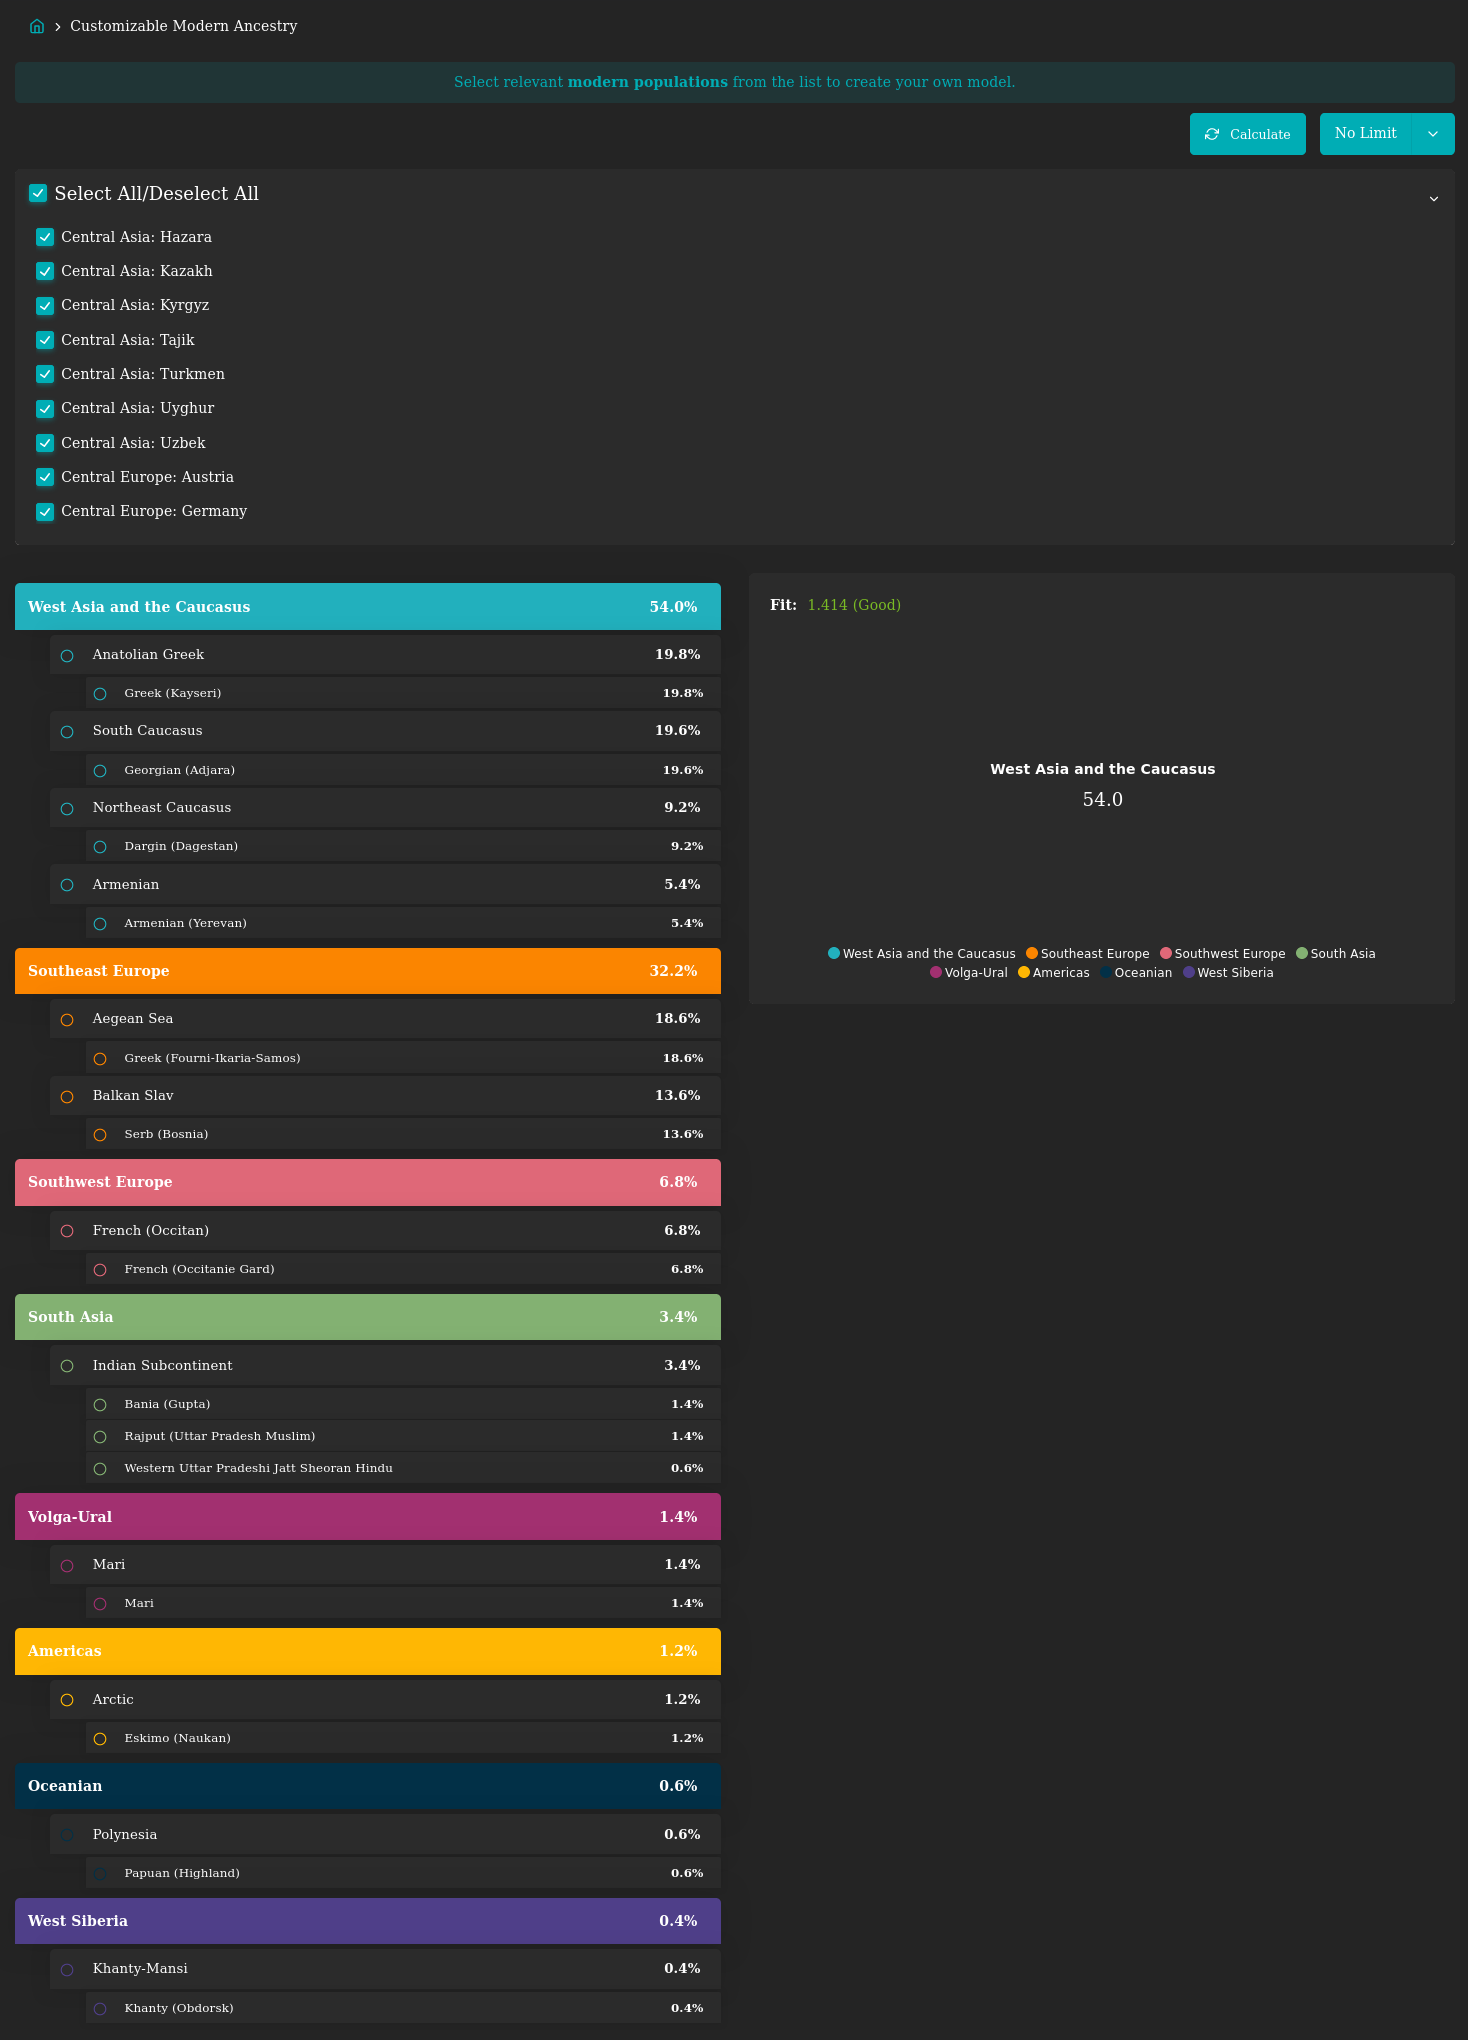Click the orange ring beside Aegean Sea
The width and height of the screenshot is (1468, 2040).
tap(67, 1020)
